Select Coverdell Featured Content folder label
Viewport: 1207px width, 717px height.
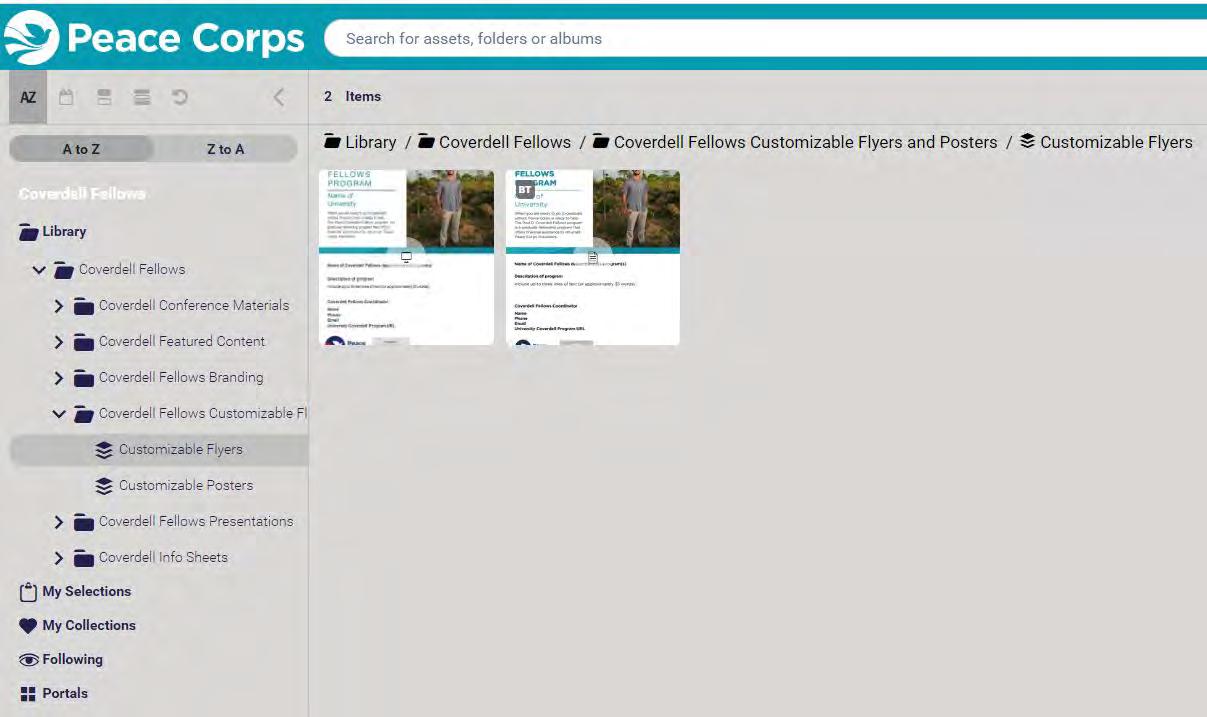pyautogui.click(x=182, y=342)
